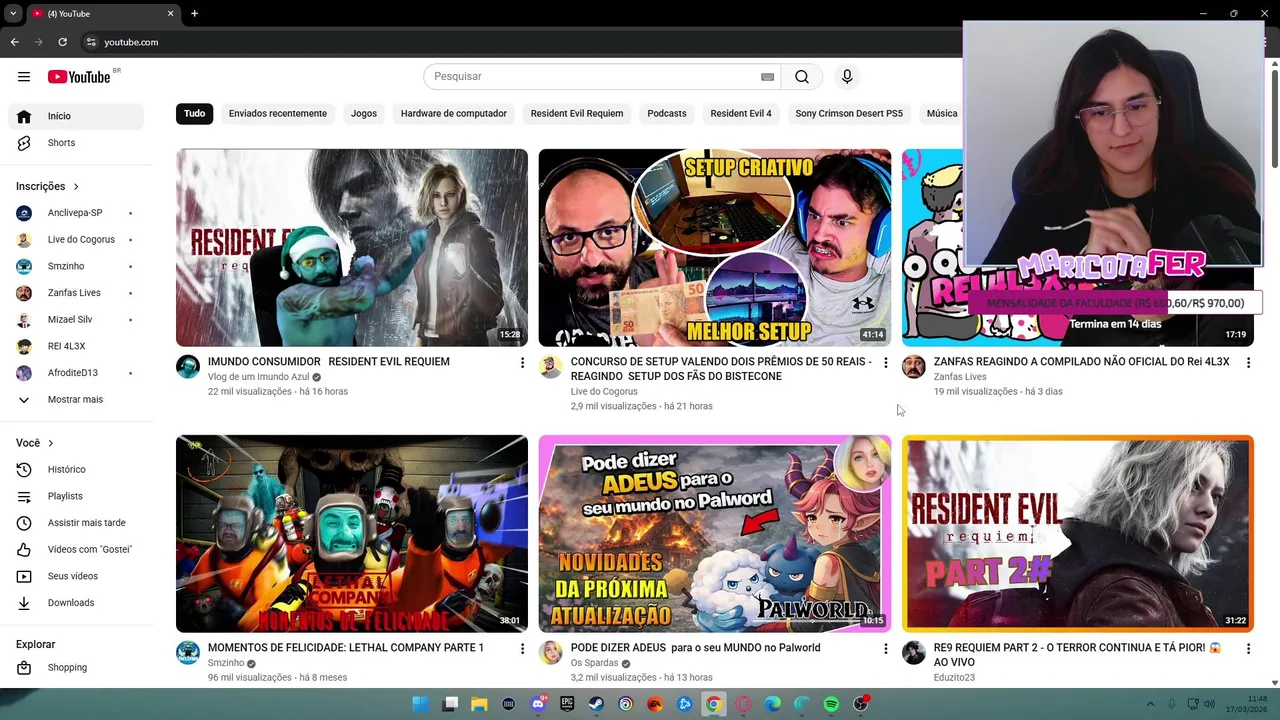Open Steam from the taskbar

pyautogui.click(x=596, y=705)
